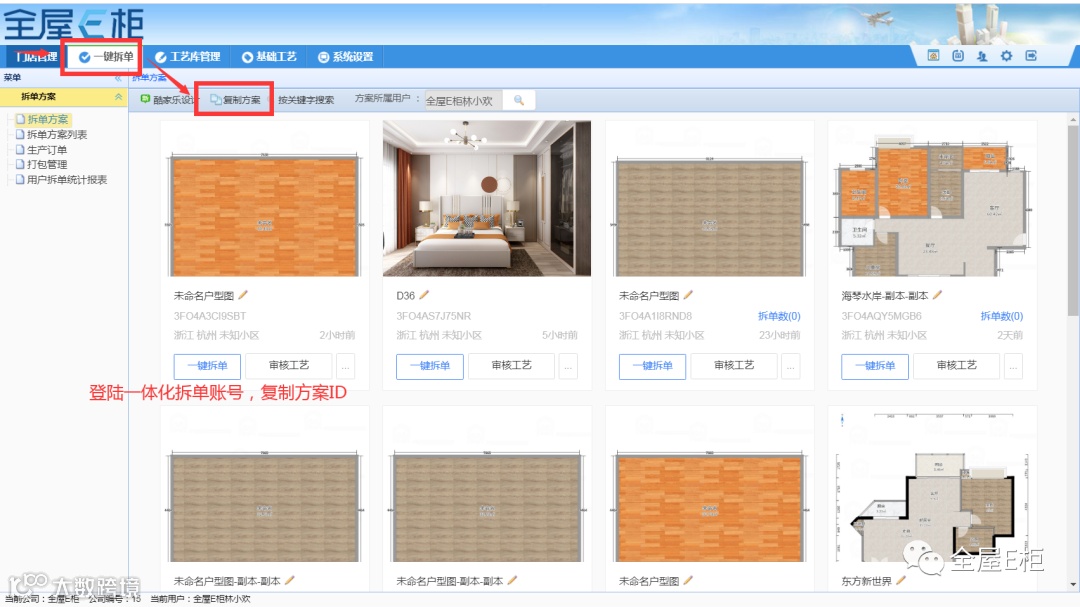Open the home page icon in header
Viewport: 1080px width, 607px height.
pos(933,56)
